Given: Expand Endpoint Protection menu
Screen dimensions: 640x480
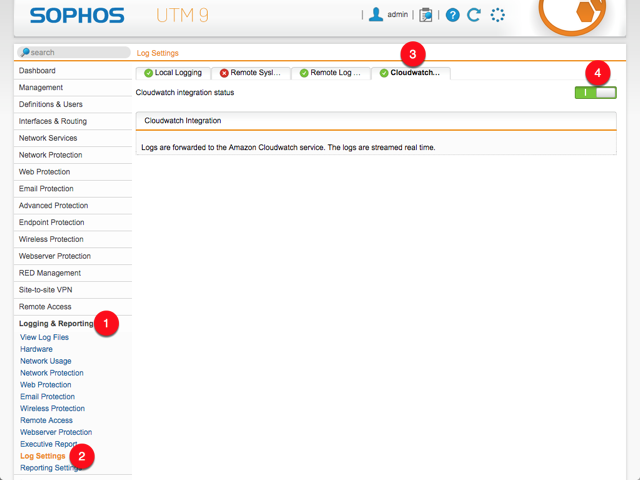Looking at the screenshot, I should tap(73, 222).
